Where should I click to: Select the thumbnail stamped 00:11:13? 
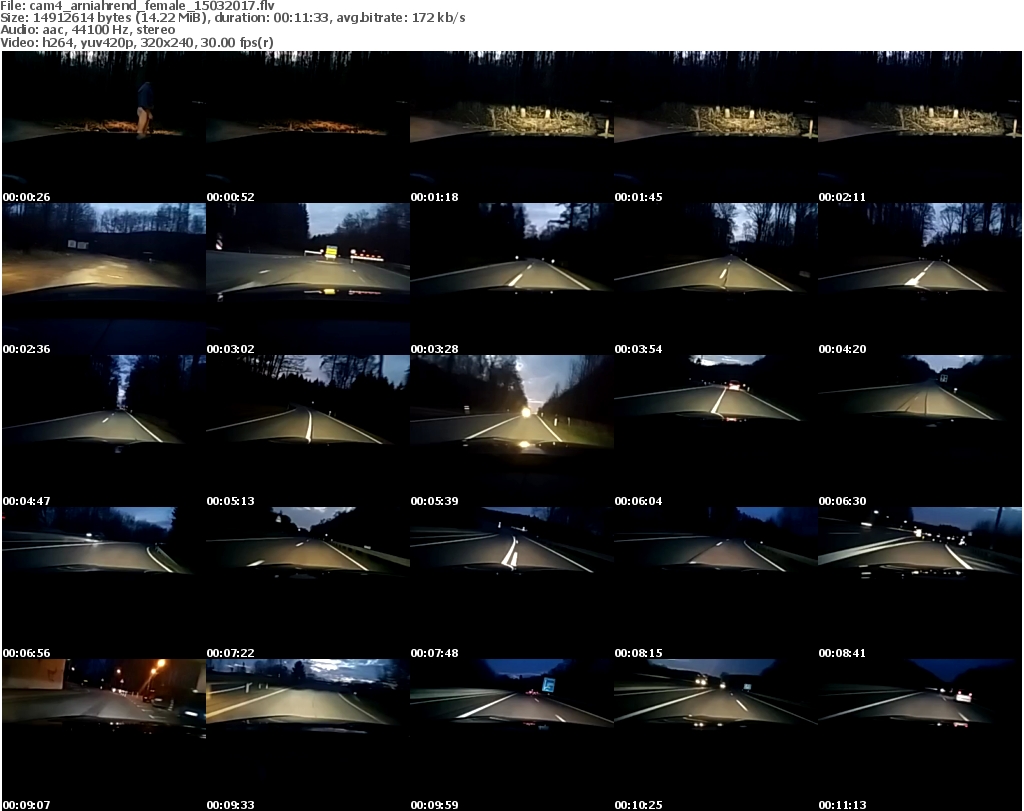(920, 735)
